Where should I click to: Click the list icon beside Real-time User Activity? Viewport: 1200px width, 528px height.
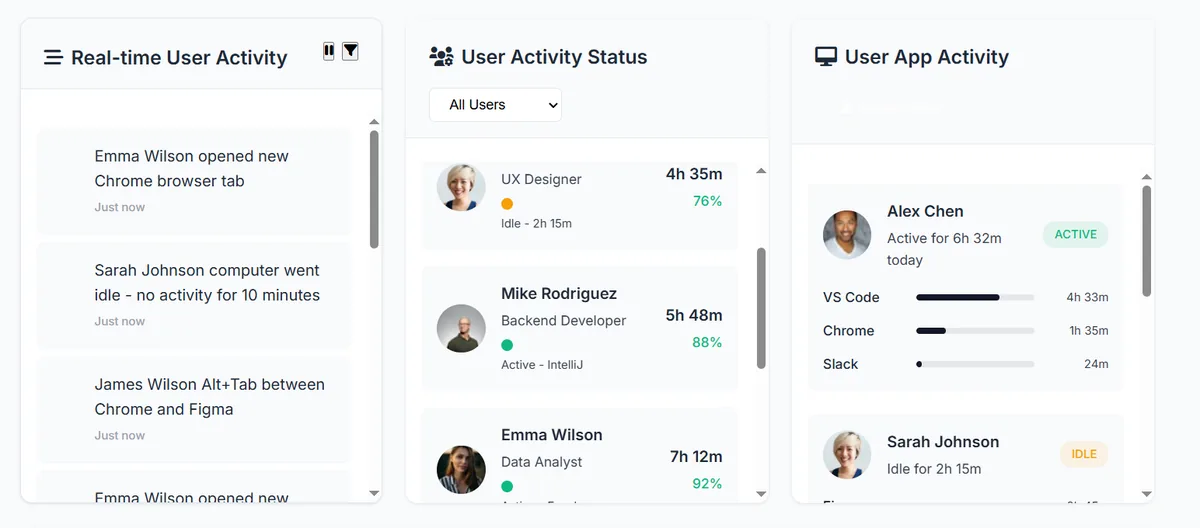pos(53,58)
